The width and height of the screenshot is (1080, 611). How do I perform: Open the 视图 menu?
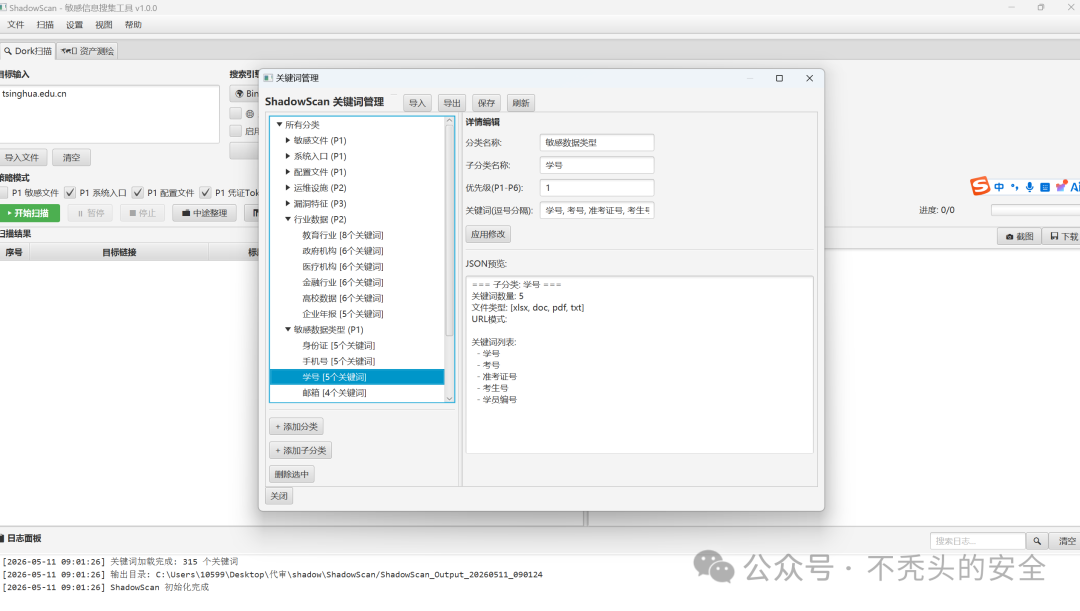point(103,25)
